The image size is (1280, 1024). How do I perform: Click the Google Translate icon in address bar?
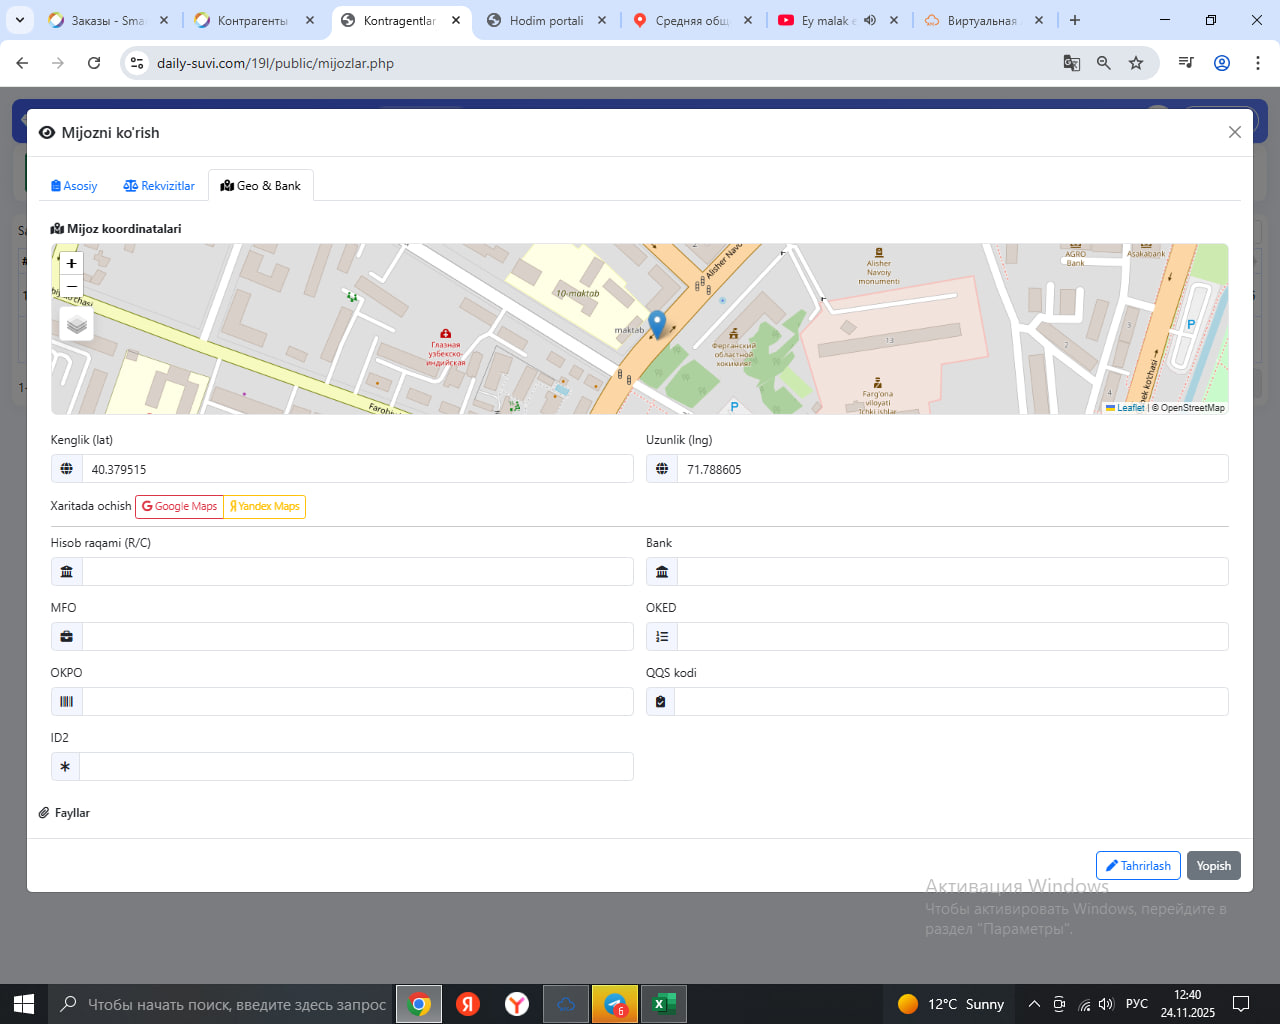[x=1071, y=63]
